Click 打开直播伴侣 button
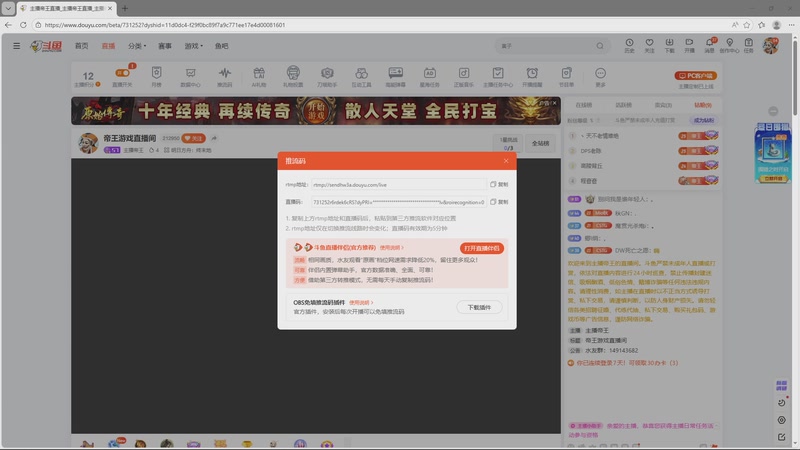 coord(482,248)
